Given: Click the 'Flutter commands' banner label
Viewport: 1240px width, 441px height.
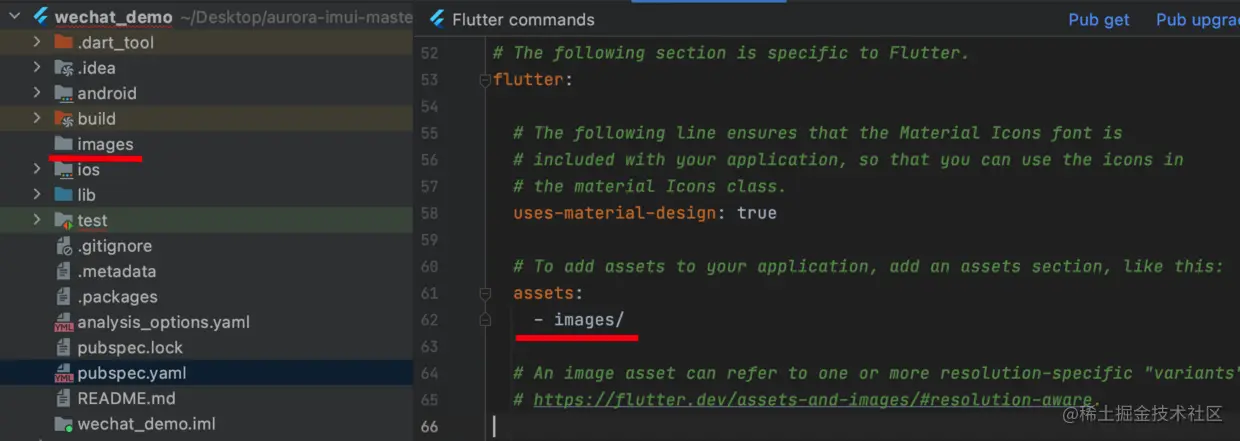Looking at the screenshot, I should click(x=523, y=20).
